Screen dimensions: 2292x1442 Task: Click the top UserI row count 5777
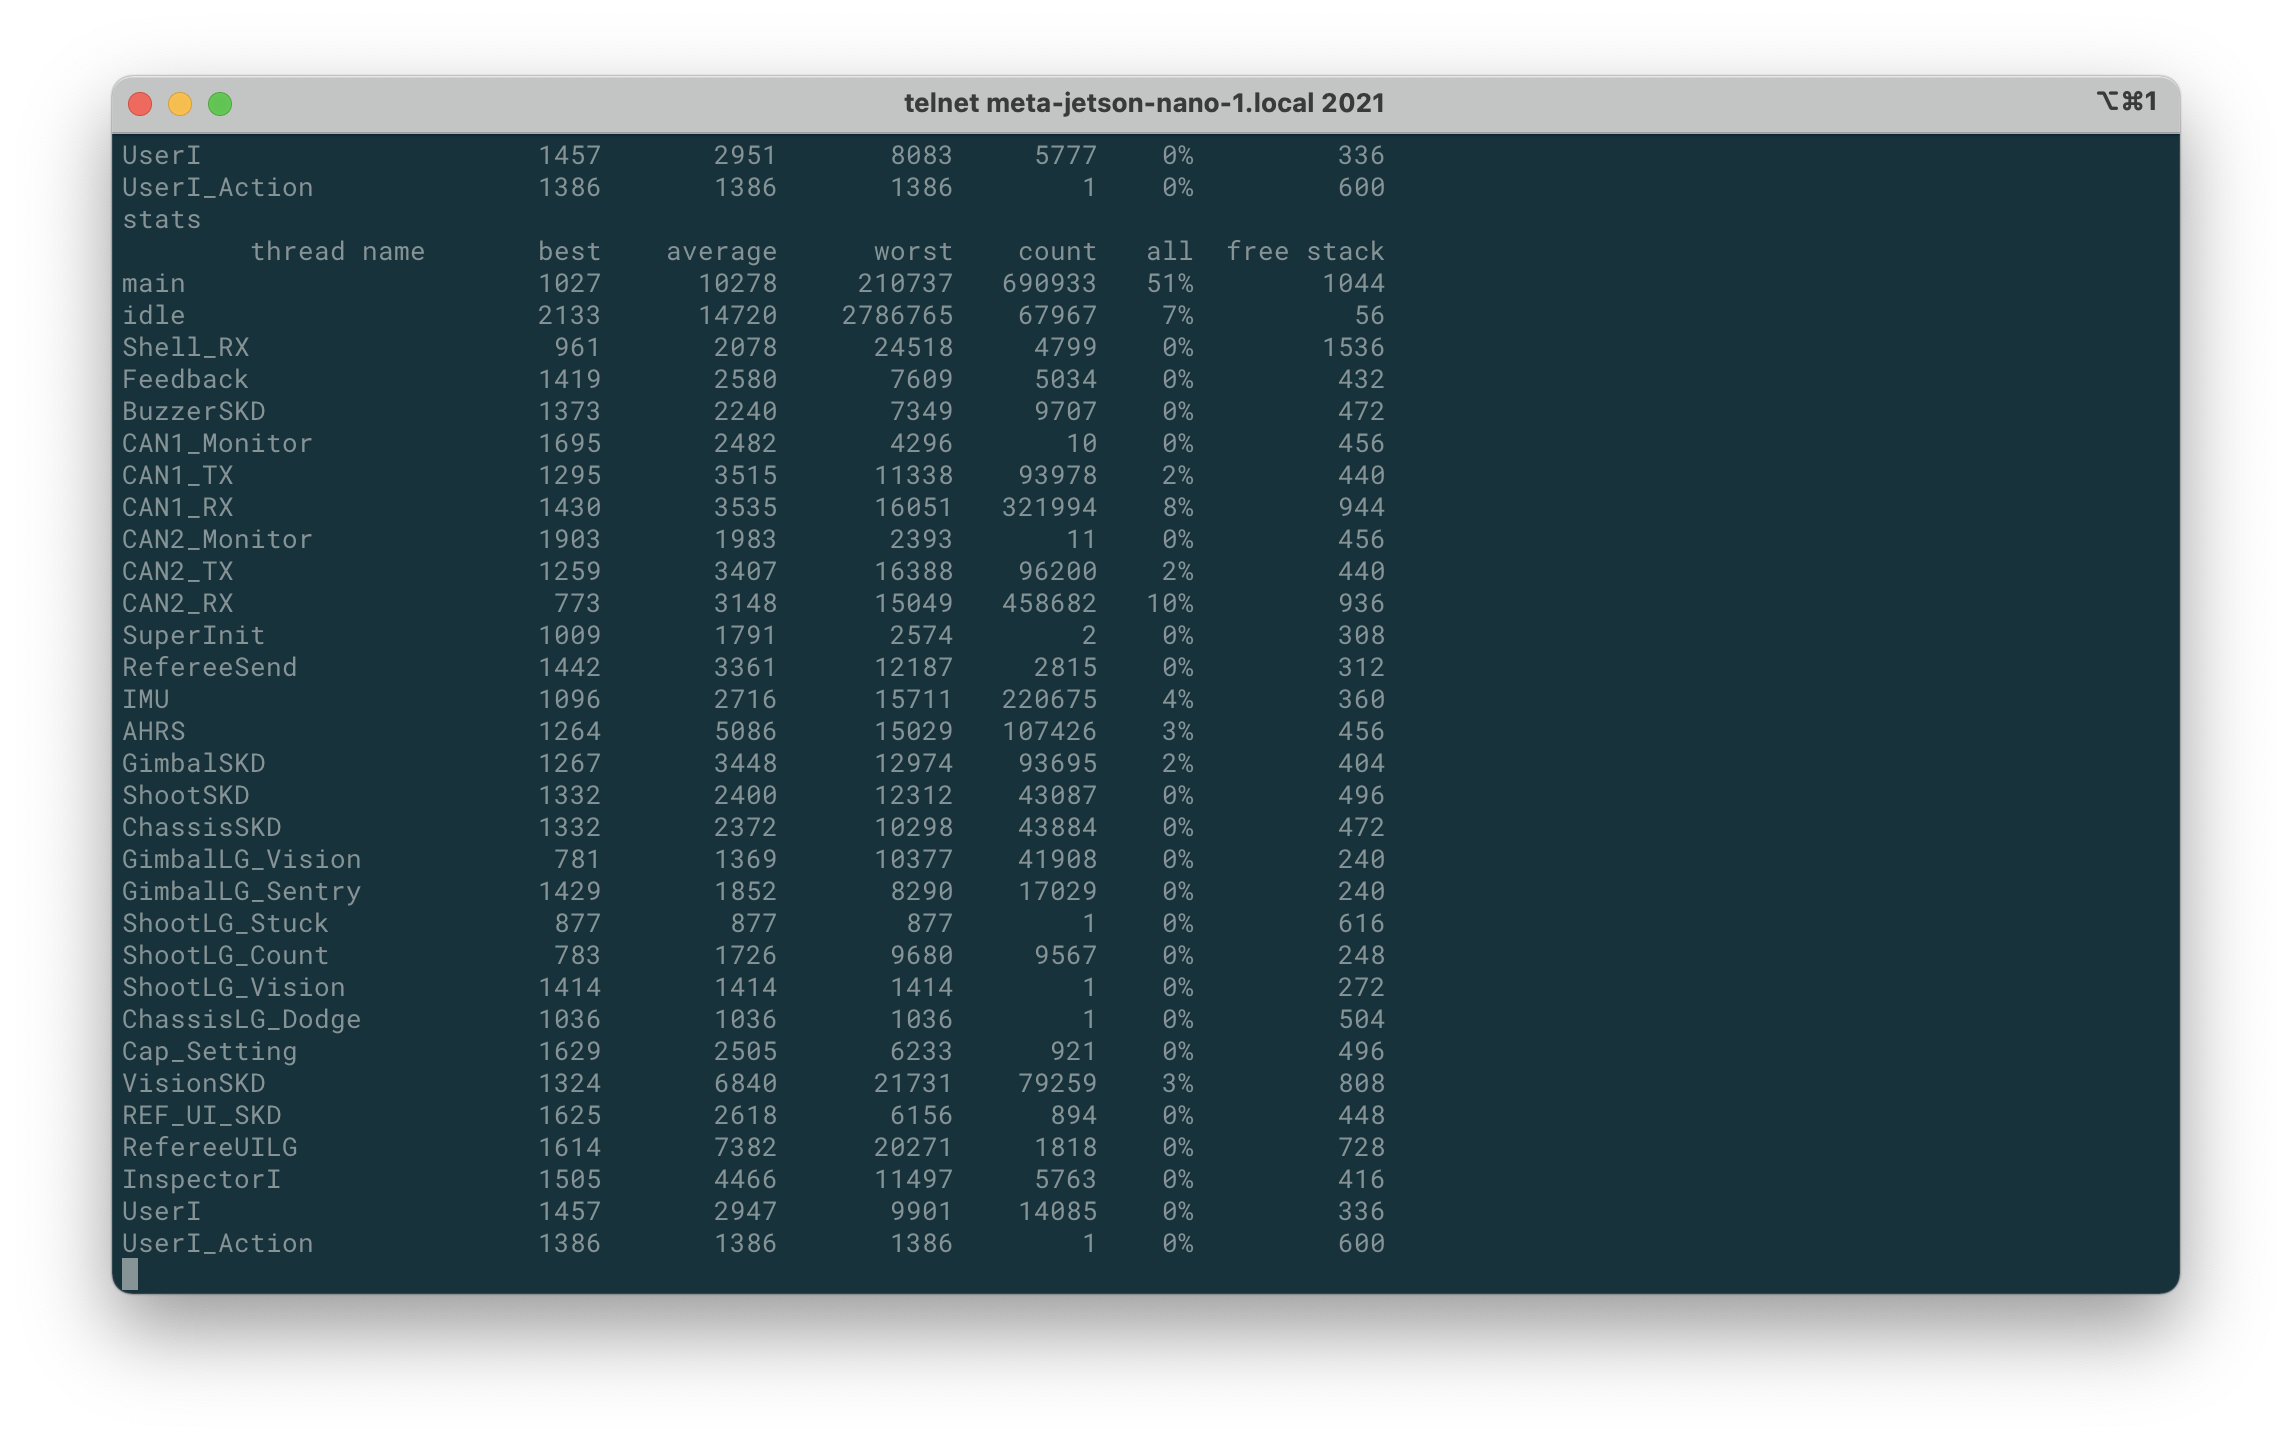[1065, 155]
